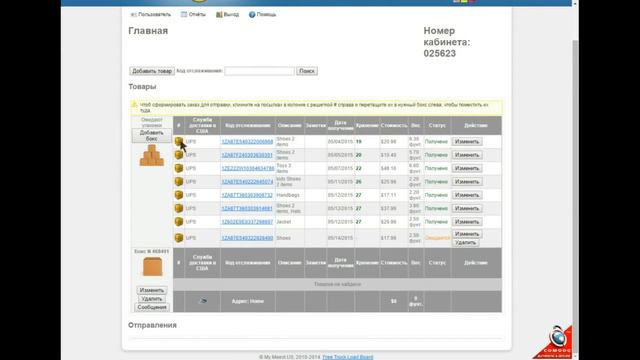This screenshot has width=640, height=360.
Task: Pick the package icon for Shoes 2 items, Hats
Action: (x=179, y=208)
